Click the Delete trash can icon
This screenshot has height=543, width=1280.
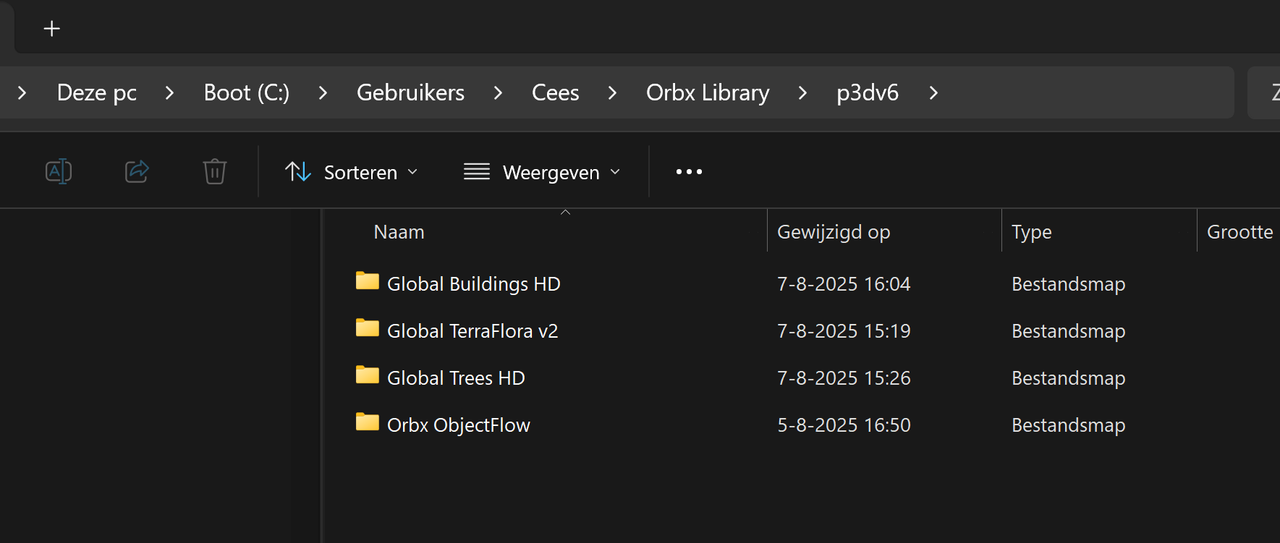[215, 172]
